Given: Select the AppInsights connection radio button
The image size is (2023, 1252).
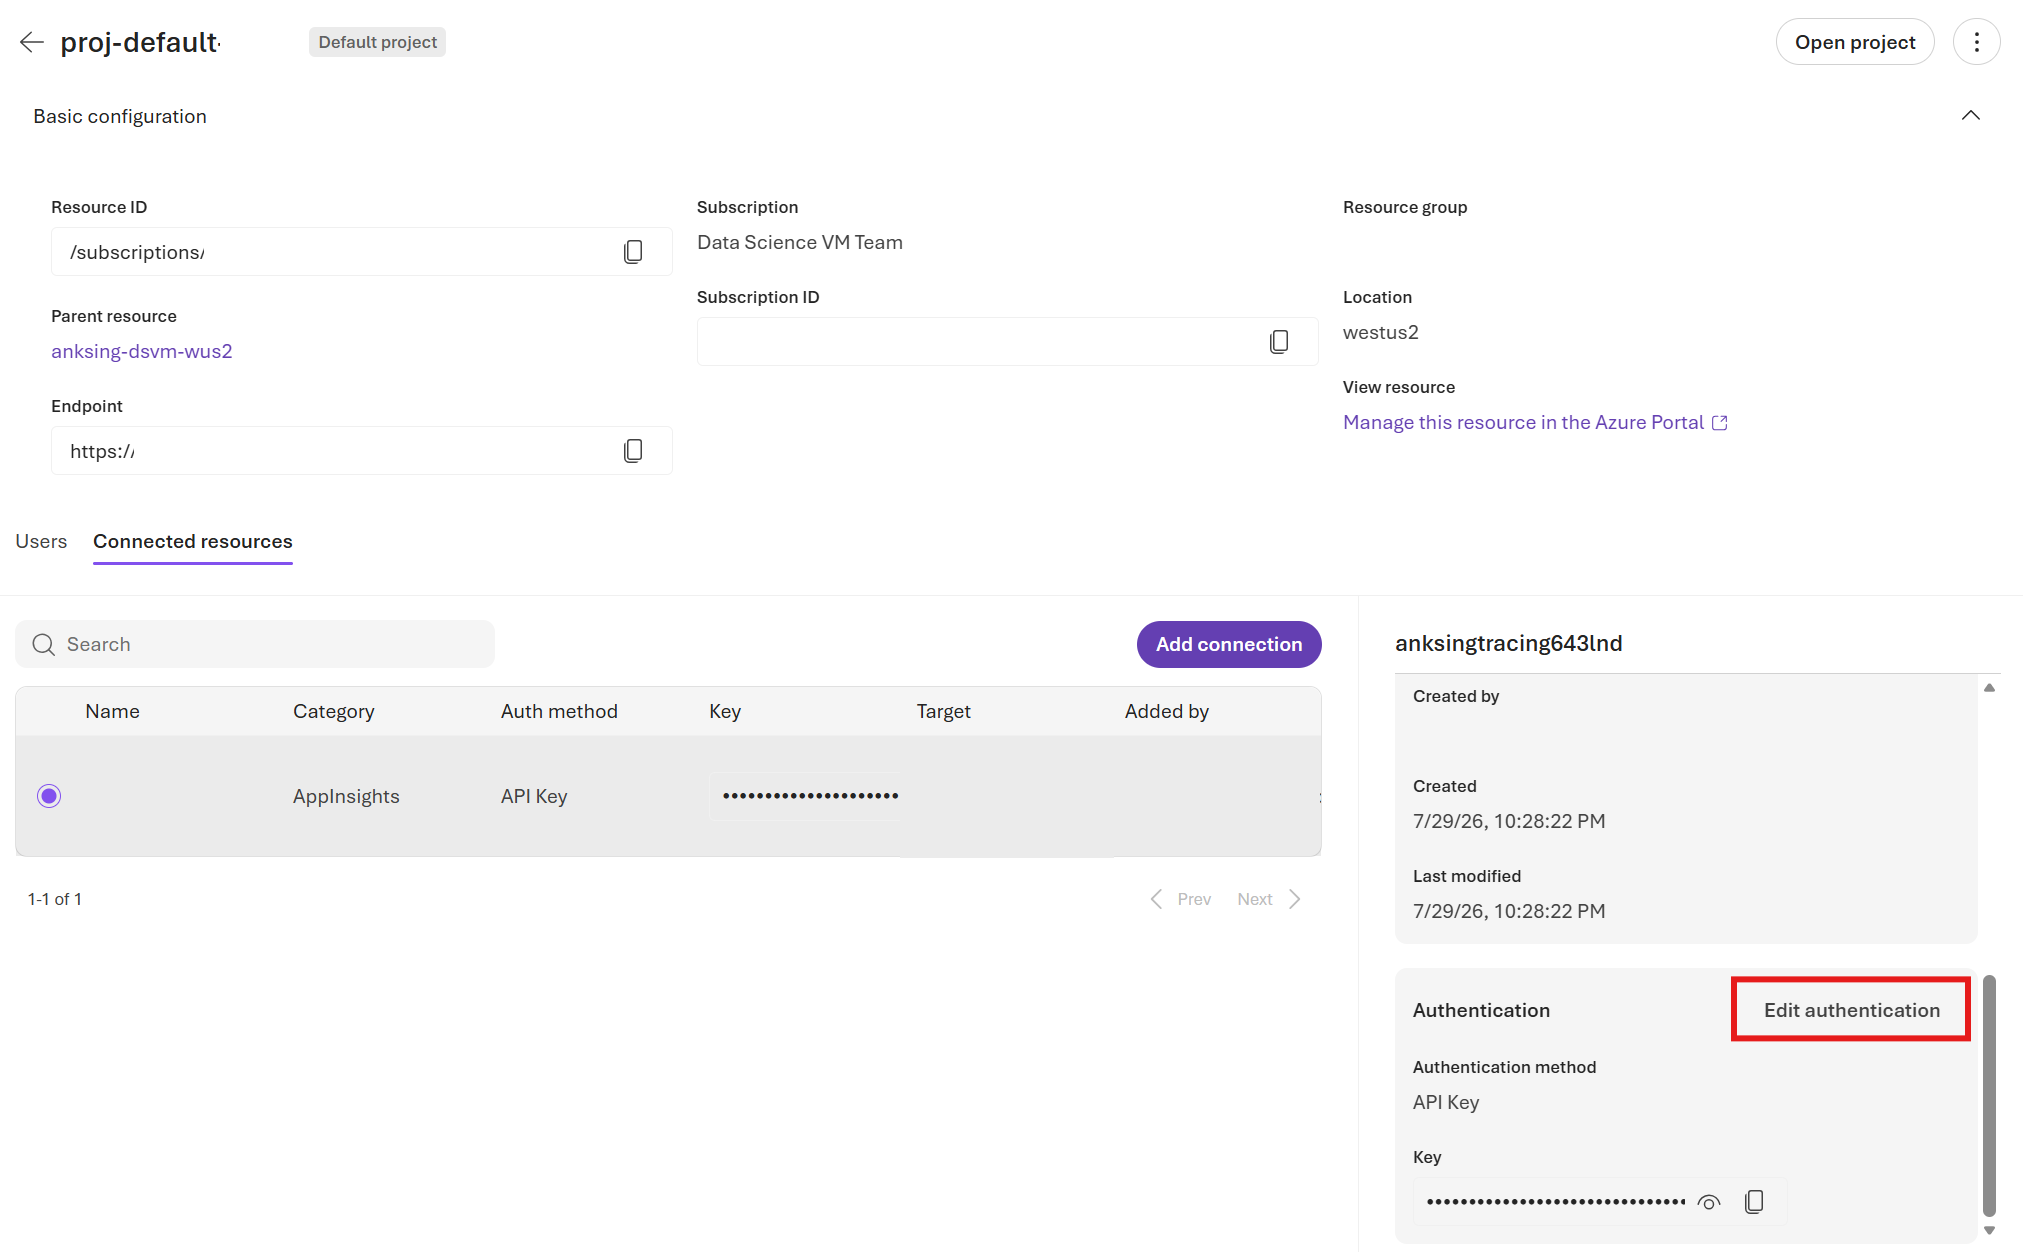Looking at the screenshot, I should [x=49, y=796].
